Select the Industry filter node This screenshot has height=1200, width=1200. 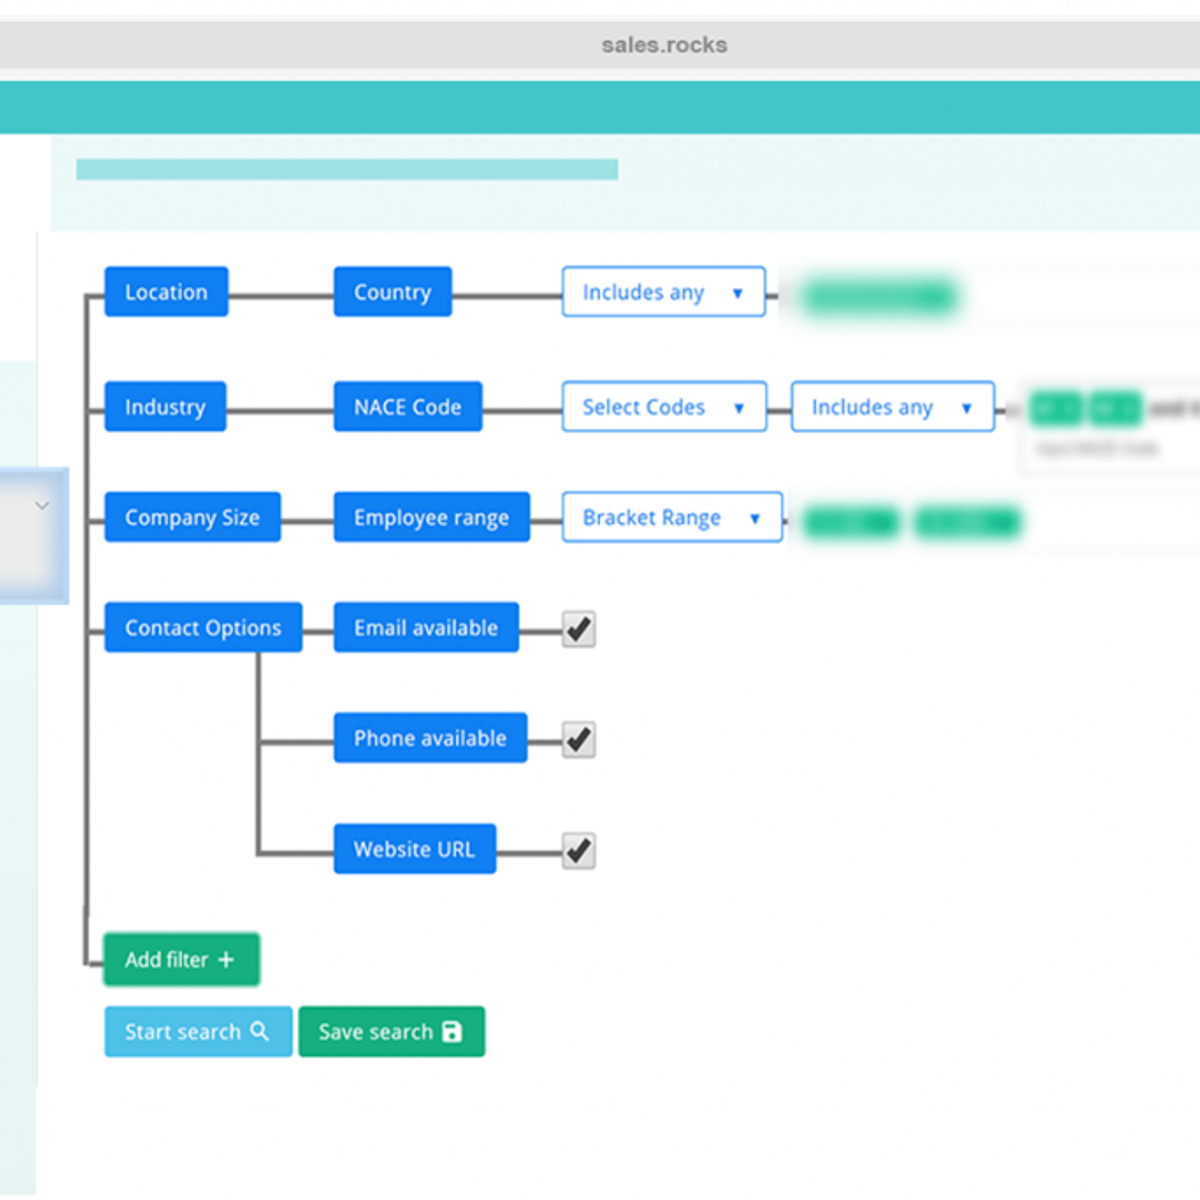point(165,407)
